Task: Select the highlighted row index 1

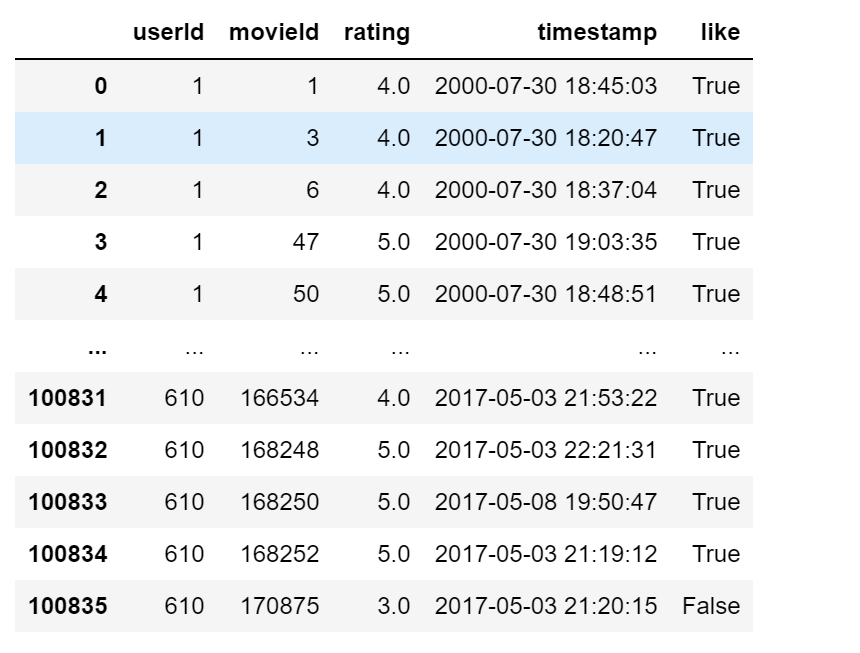Action: click(100, 138)
